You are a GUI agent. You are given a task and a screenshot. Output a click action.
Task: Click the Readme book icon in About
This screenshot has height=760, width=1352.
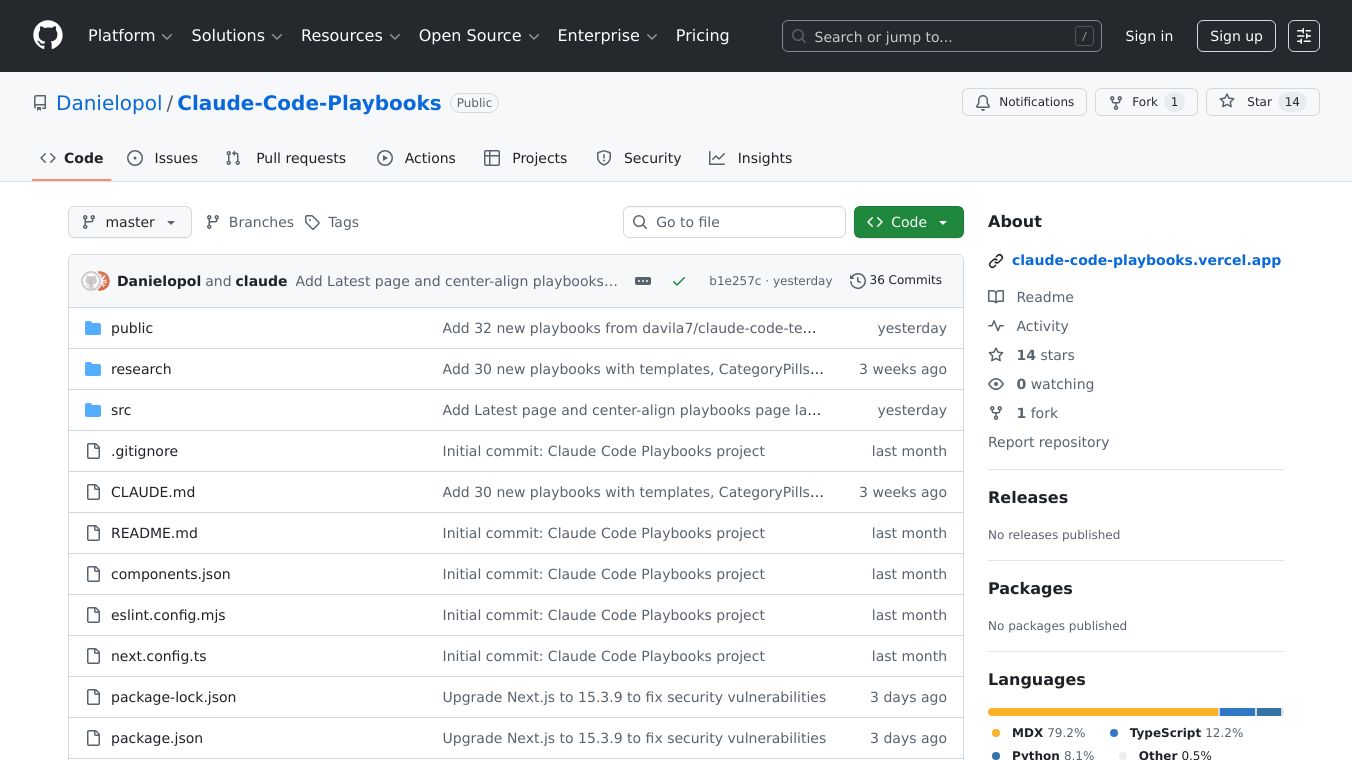tap(996, 296)
